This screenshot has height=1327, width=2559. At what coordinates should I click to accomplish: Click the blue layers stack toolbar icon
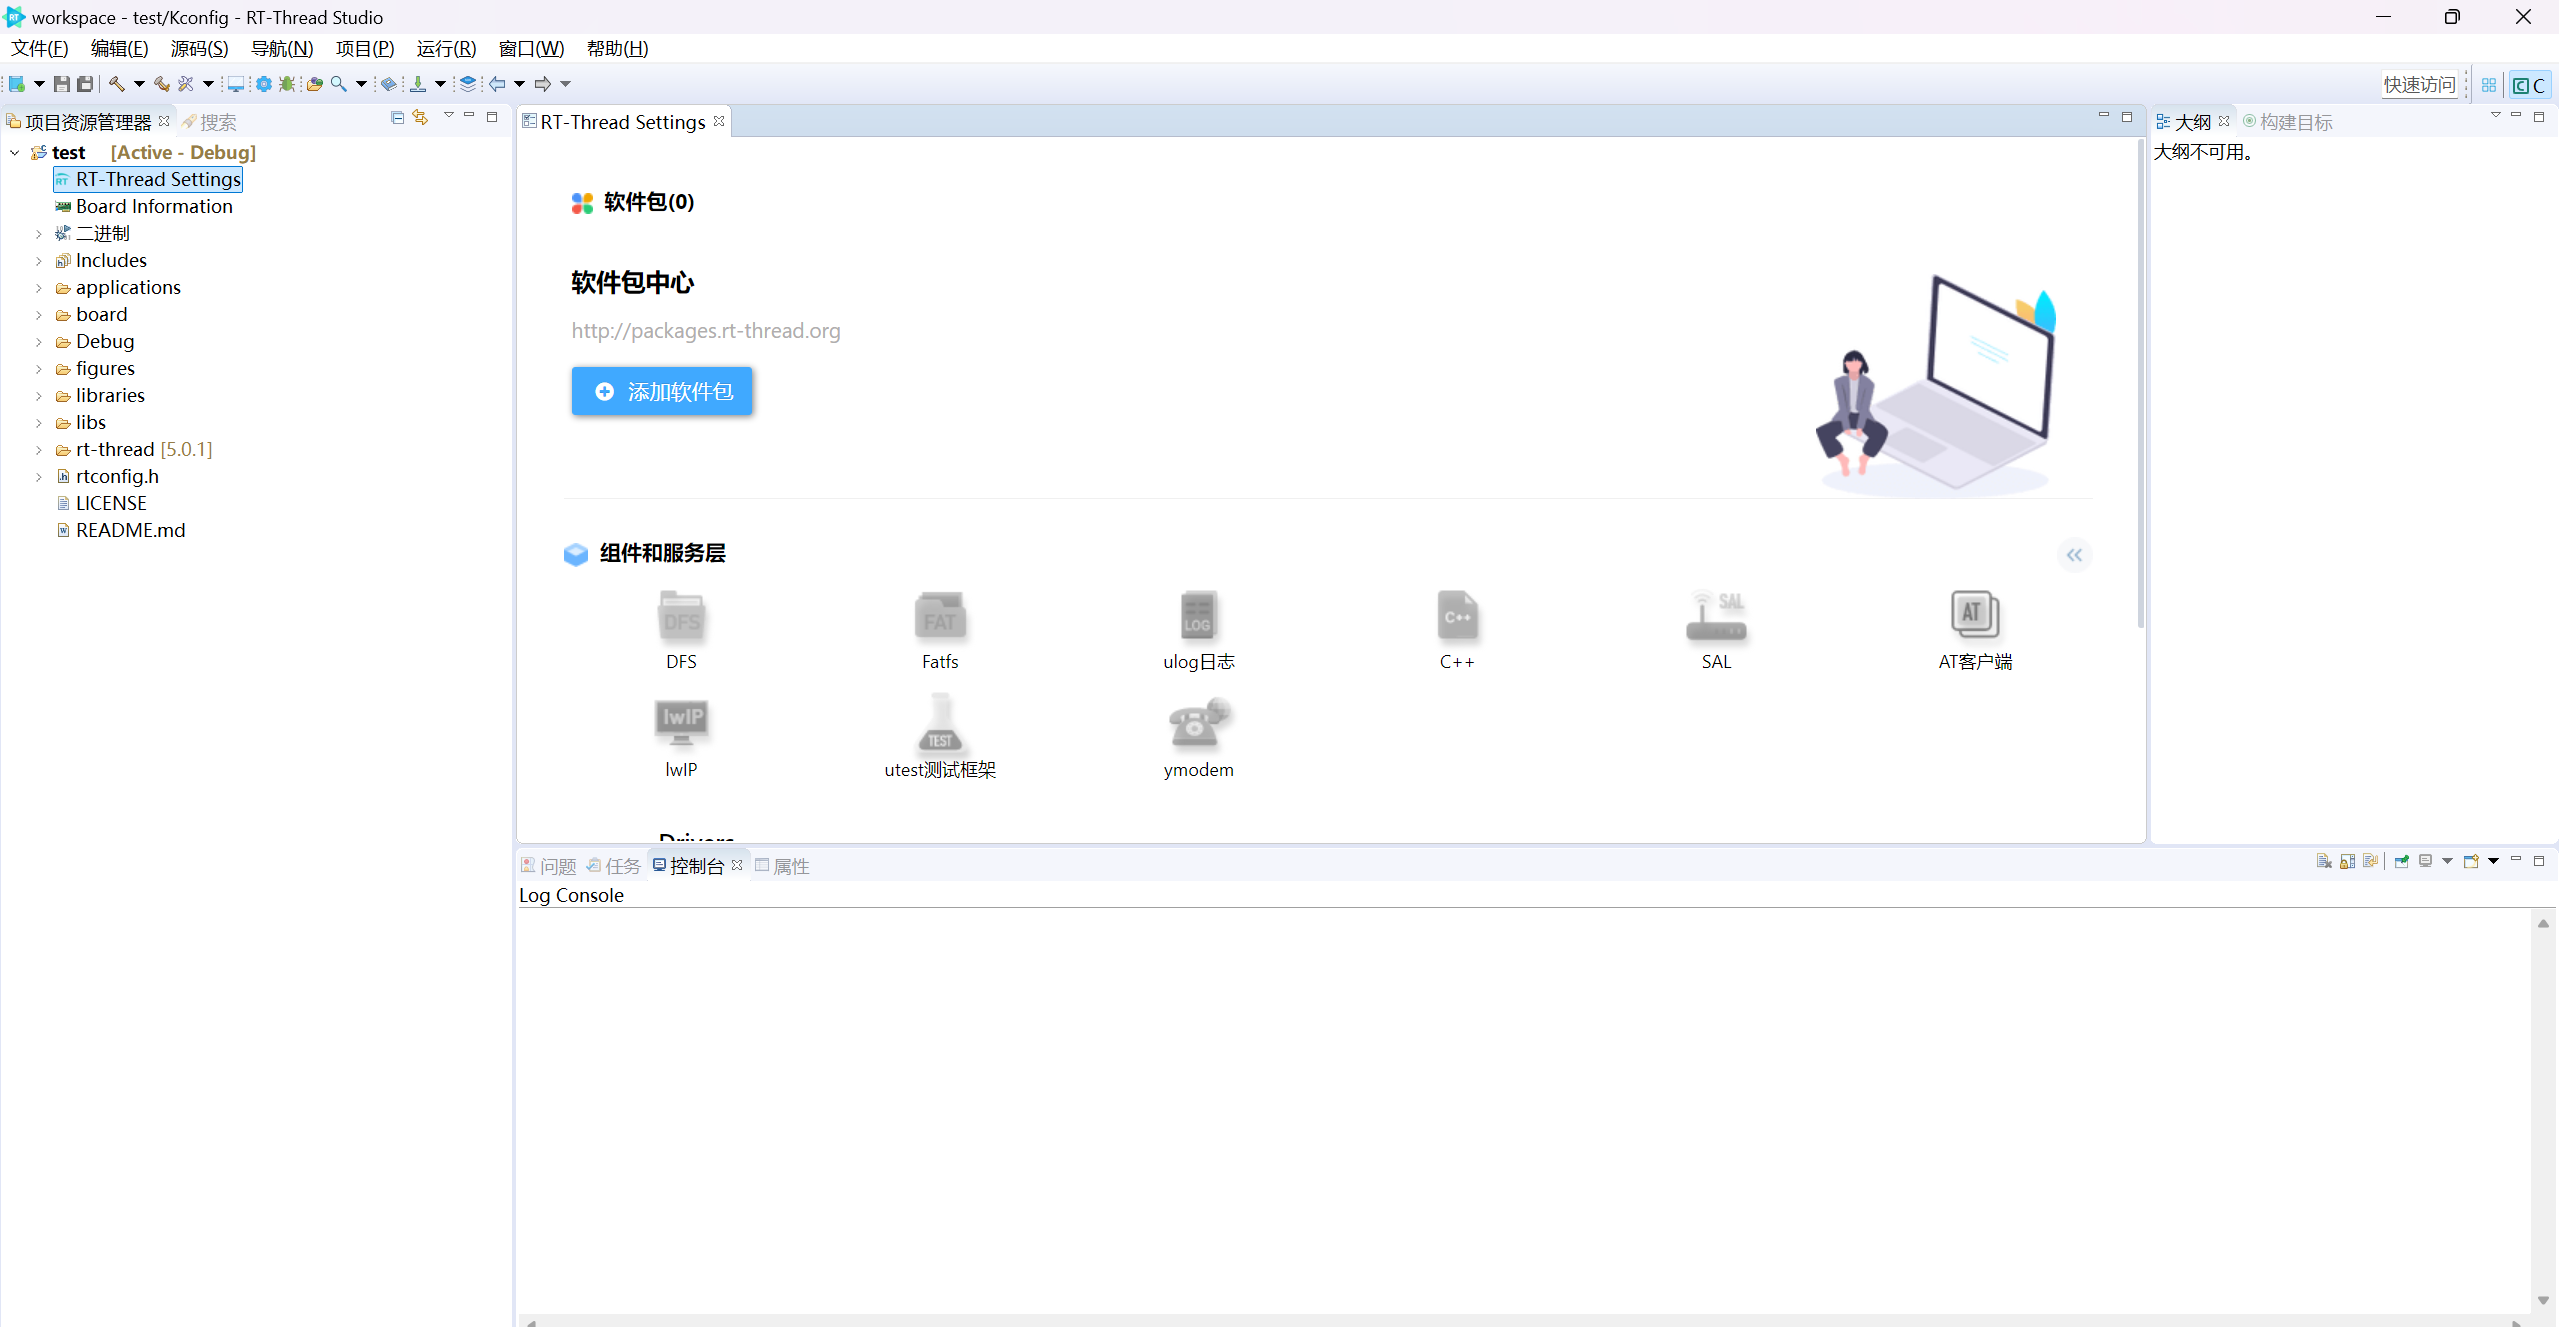click(467, 84)
